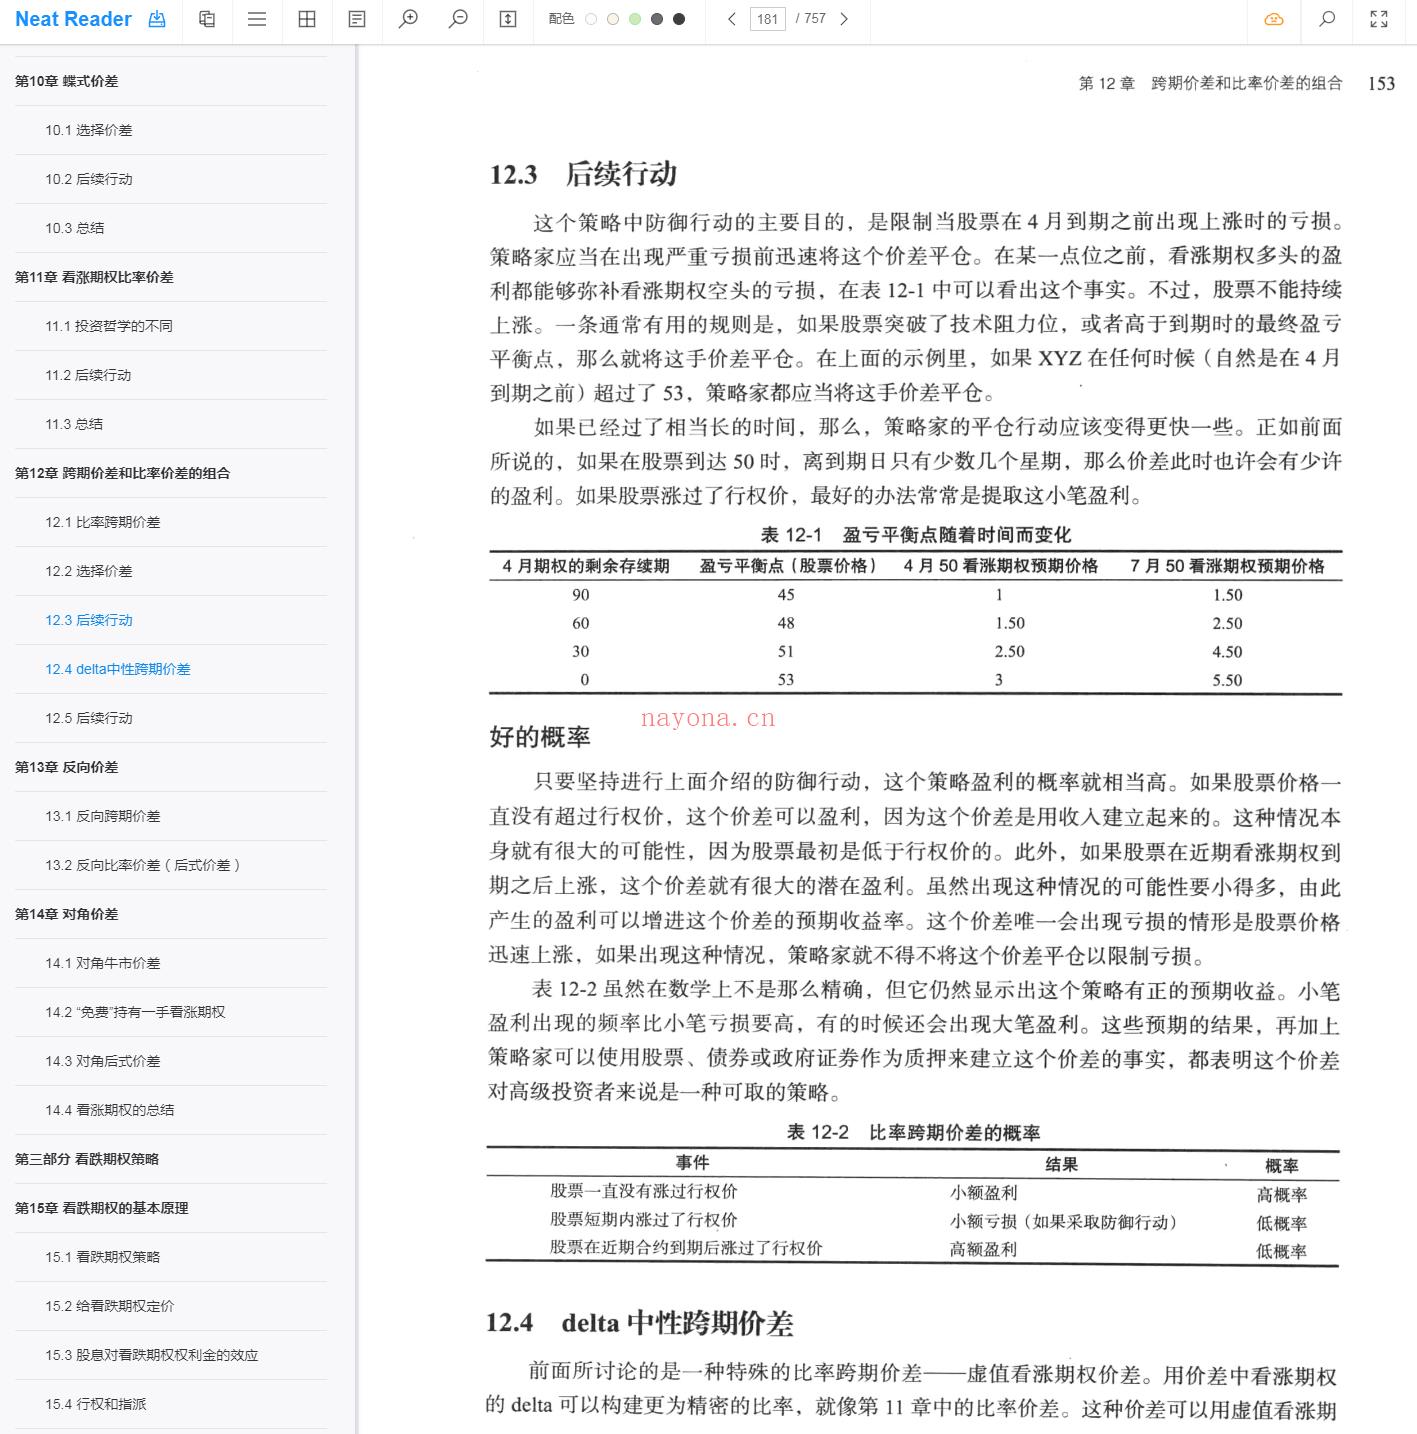Click the fit-height page icon
1417x1434 pixels.
[x=508, y=19]
